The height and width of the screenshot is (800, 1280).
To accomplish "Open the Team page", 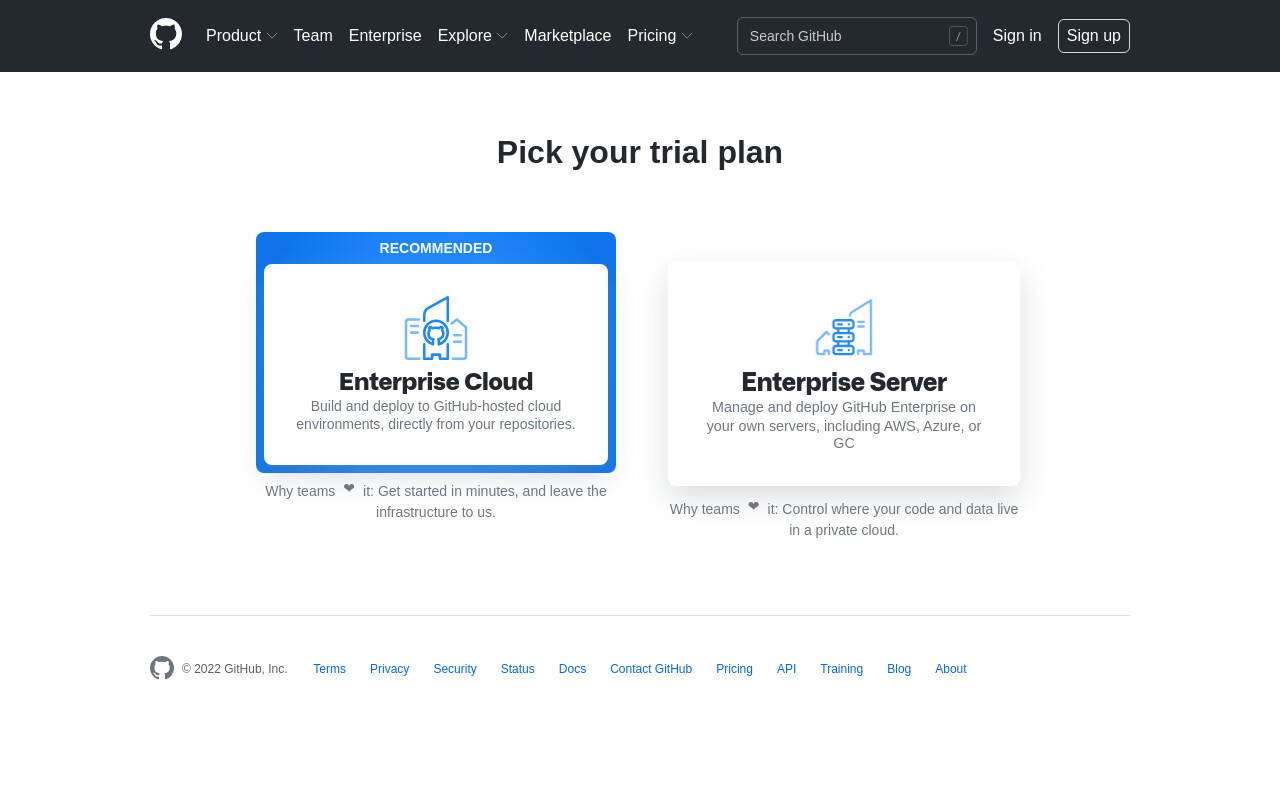I will click(x=313, y=36).
